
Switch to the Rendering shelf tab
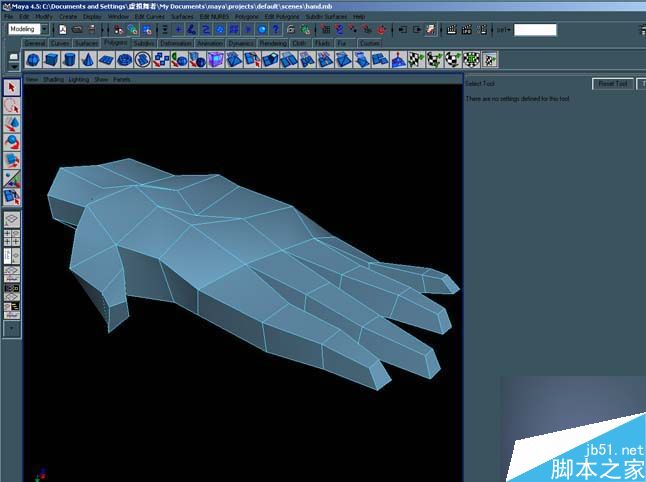click(273, 43)
